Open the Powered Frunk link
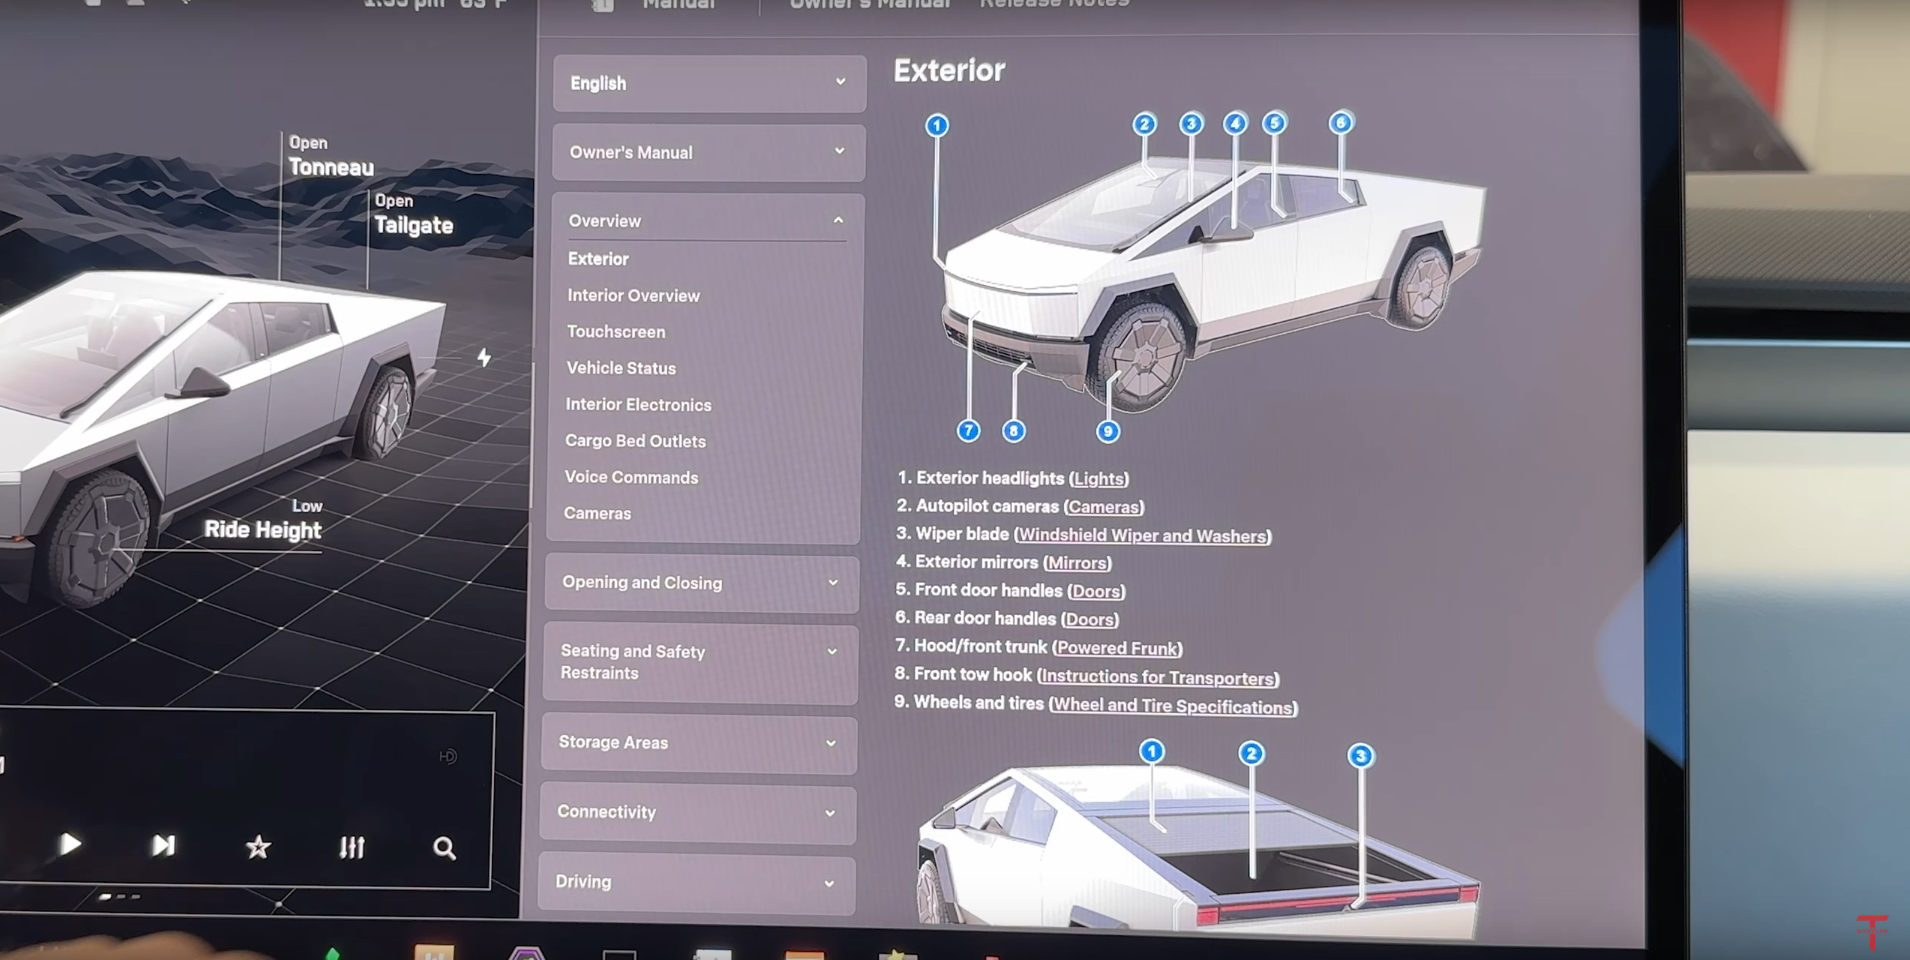Viewport: 1910px width, 960px height. (1117, 649)
